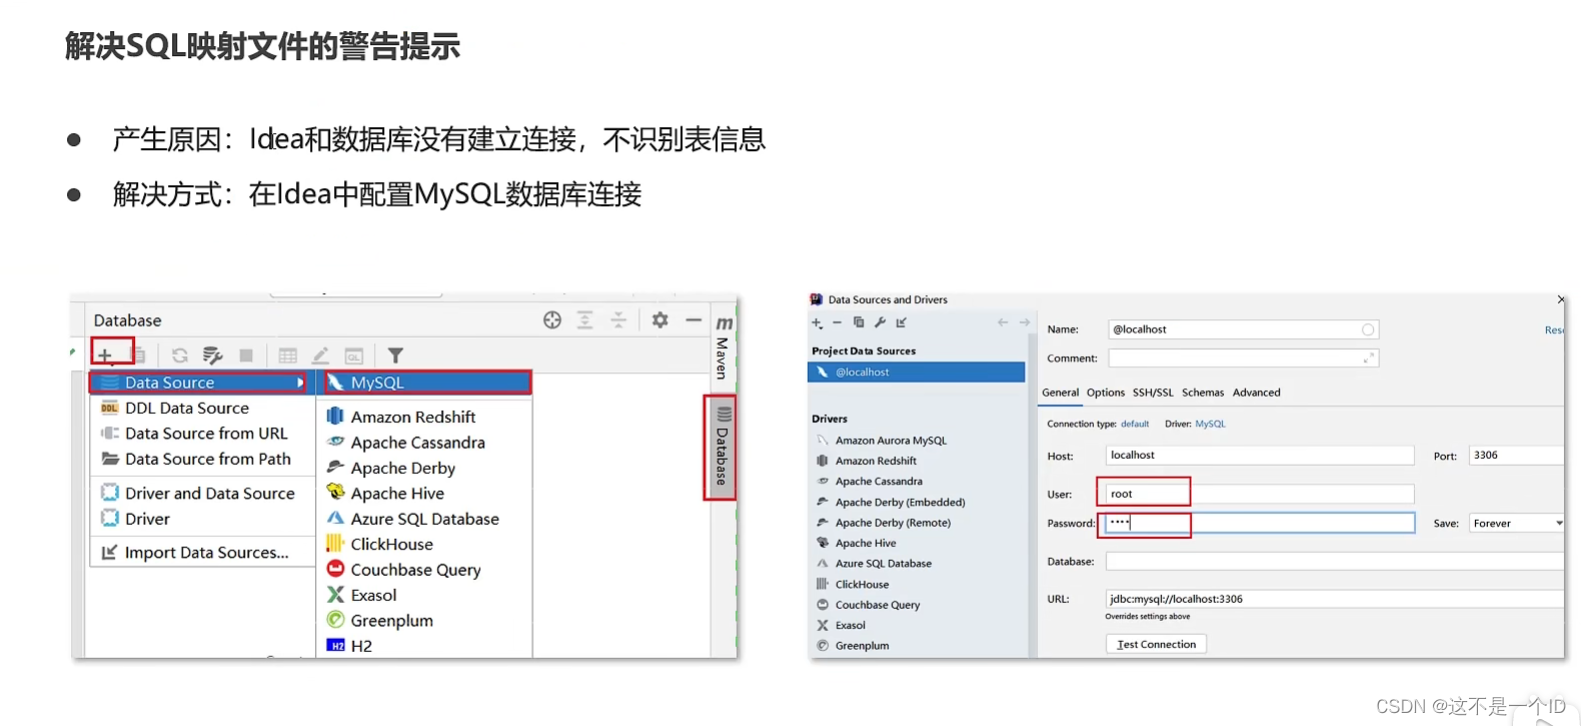This screenshot has width=1581, height=726.
Task: Switch to the Schemas tab
Action: [x=1202, y=393]
